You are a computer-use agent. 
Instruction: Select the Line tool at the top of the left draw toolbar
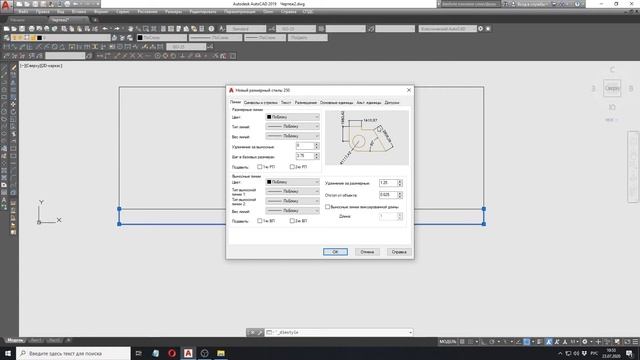[x=4, y=67]
